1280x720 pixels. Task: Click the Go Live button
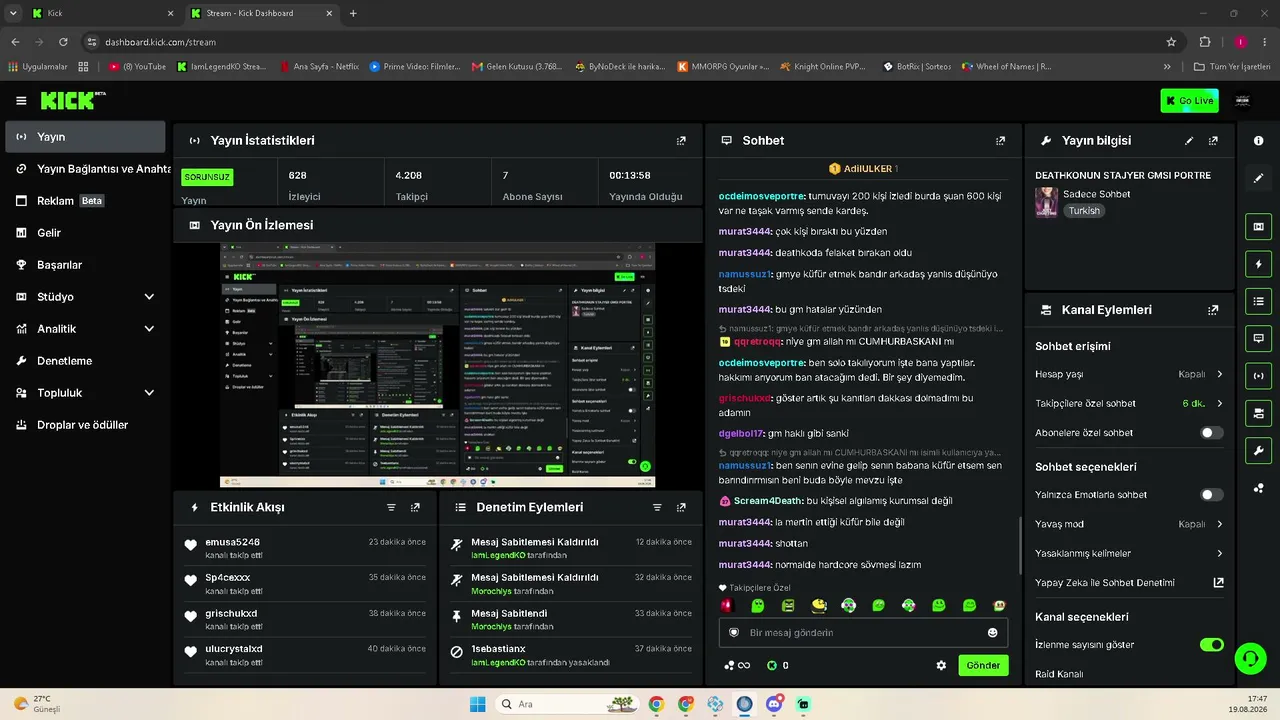(1189, 100)
